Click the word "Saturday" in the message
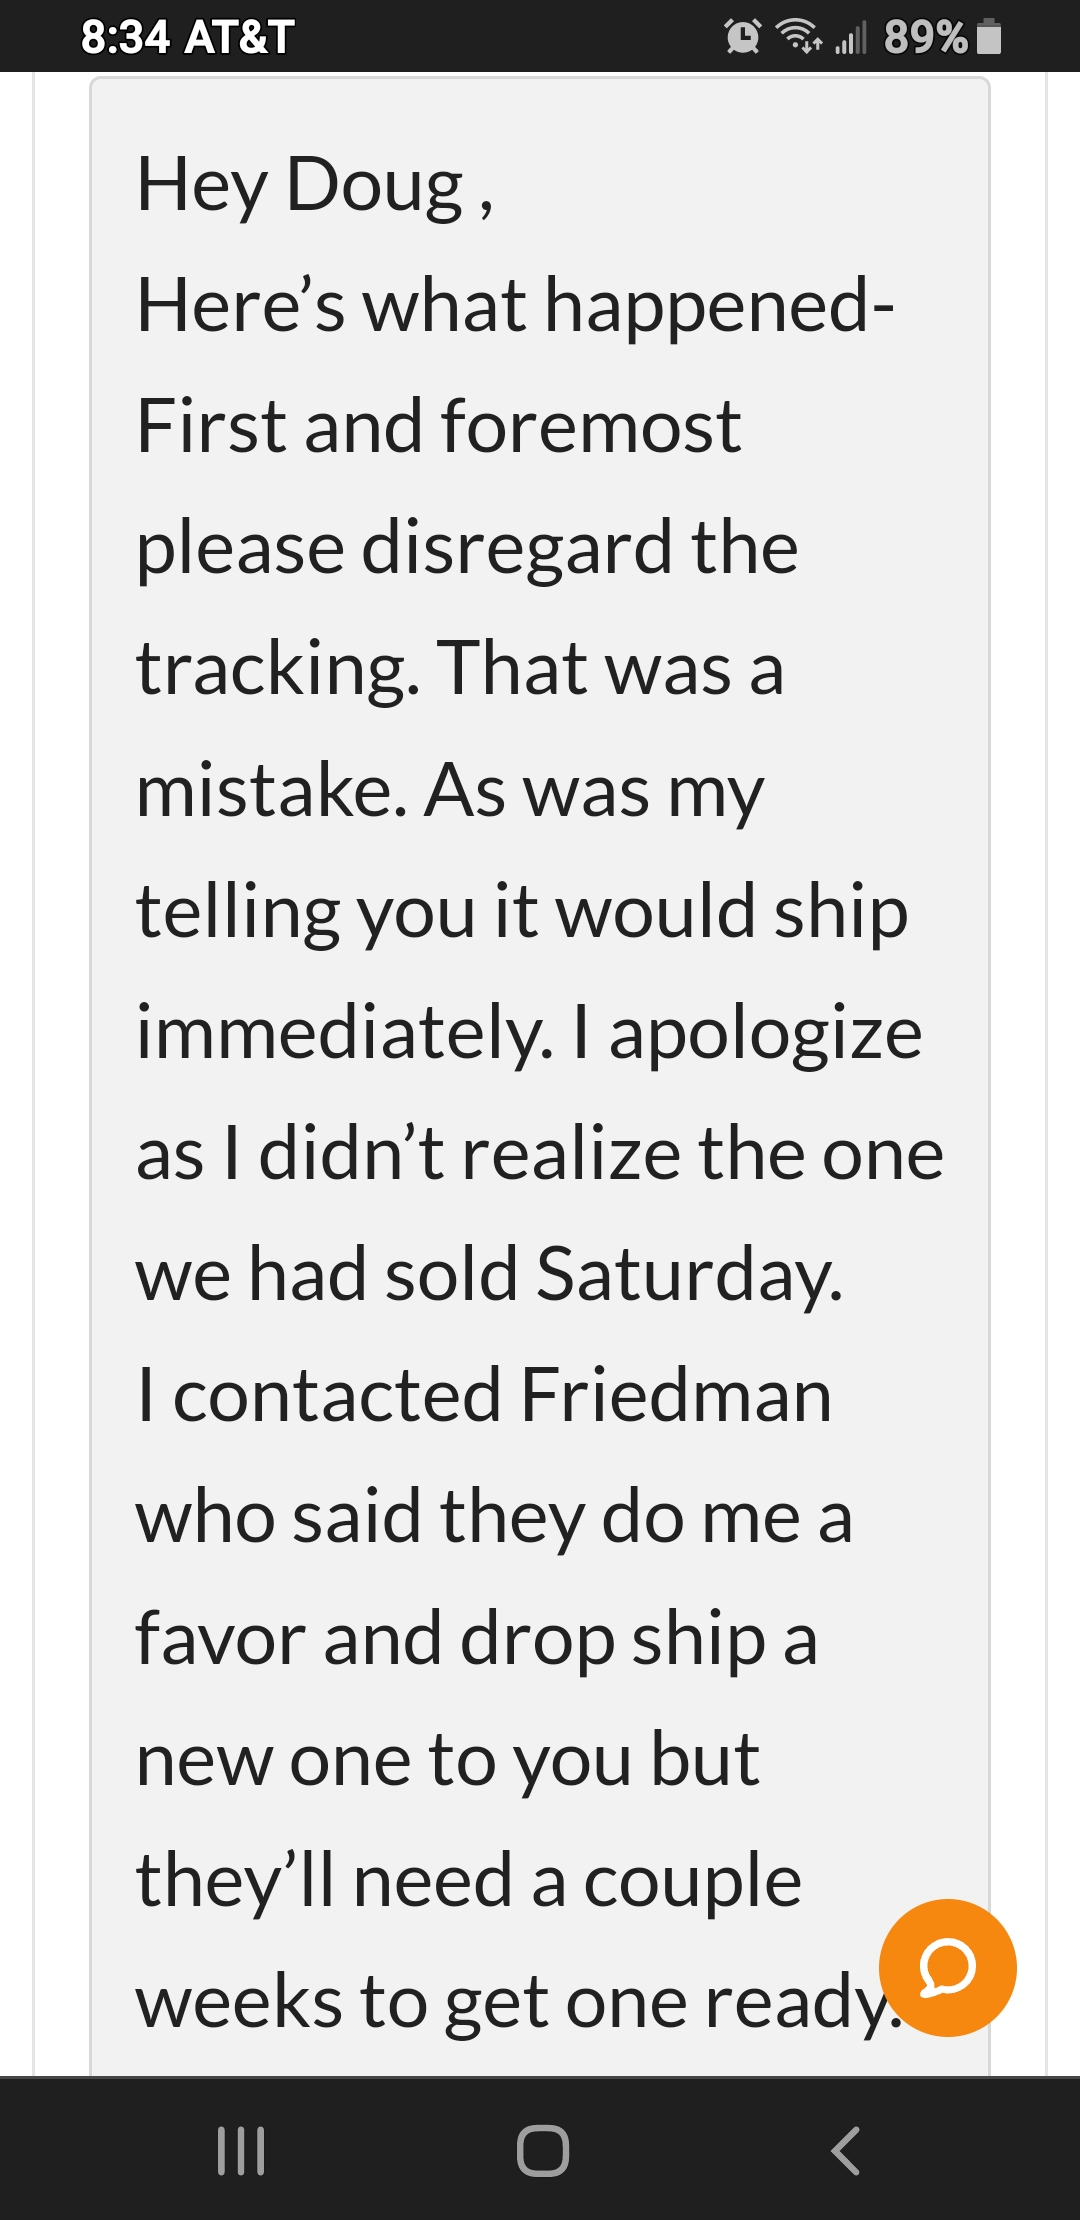1080x2220 pixels. (689, 1277)
